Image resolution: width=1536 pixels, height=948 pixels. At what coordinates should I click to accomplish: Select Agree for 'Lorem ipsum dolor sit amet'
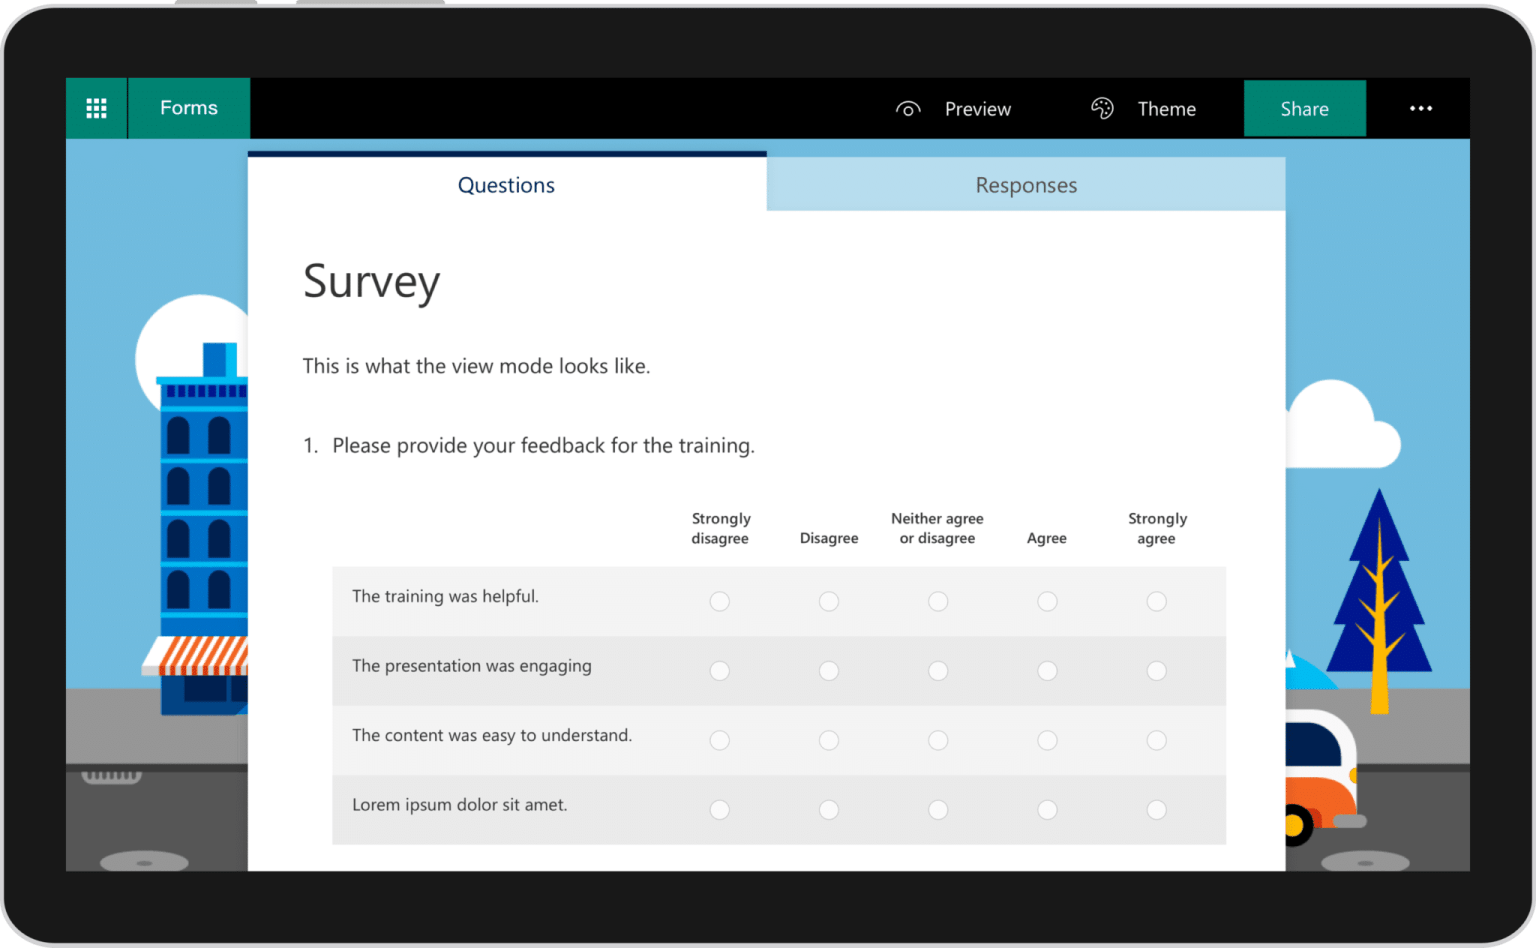pyautogui.click(x=1046, y=809)
